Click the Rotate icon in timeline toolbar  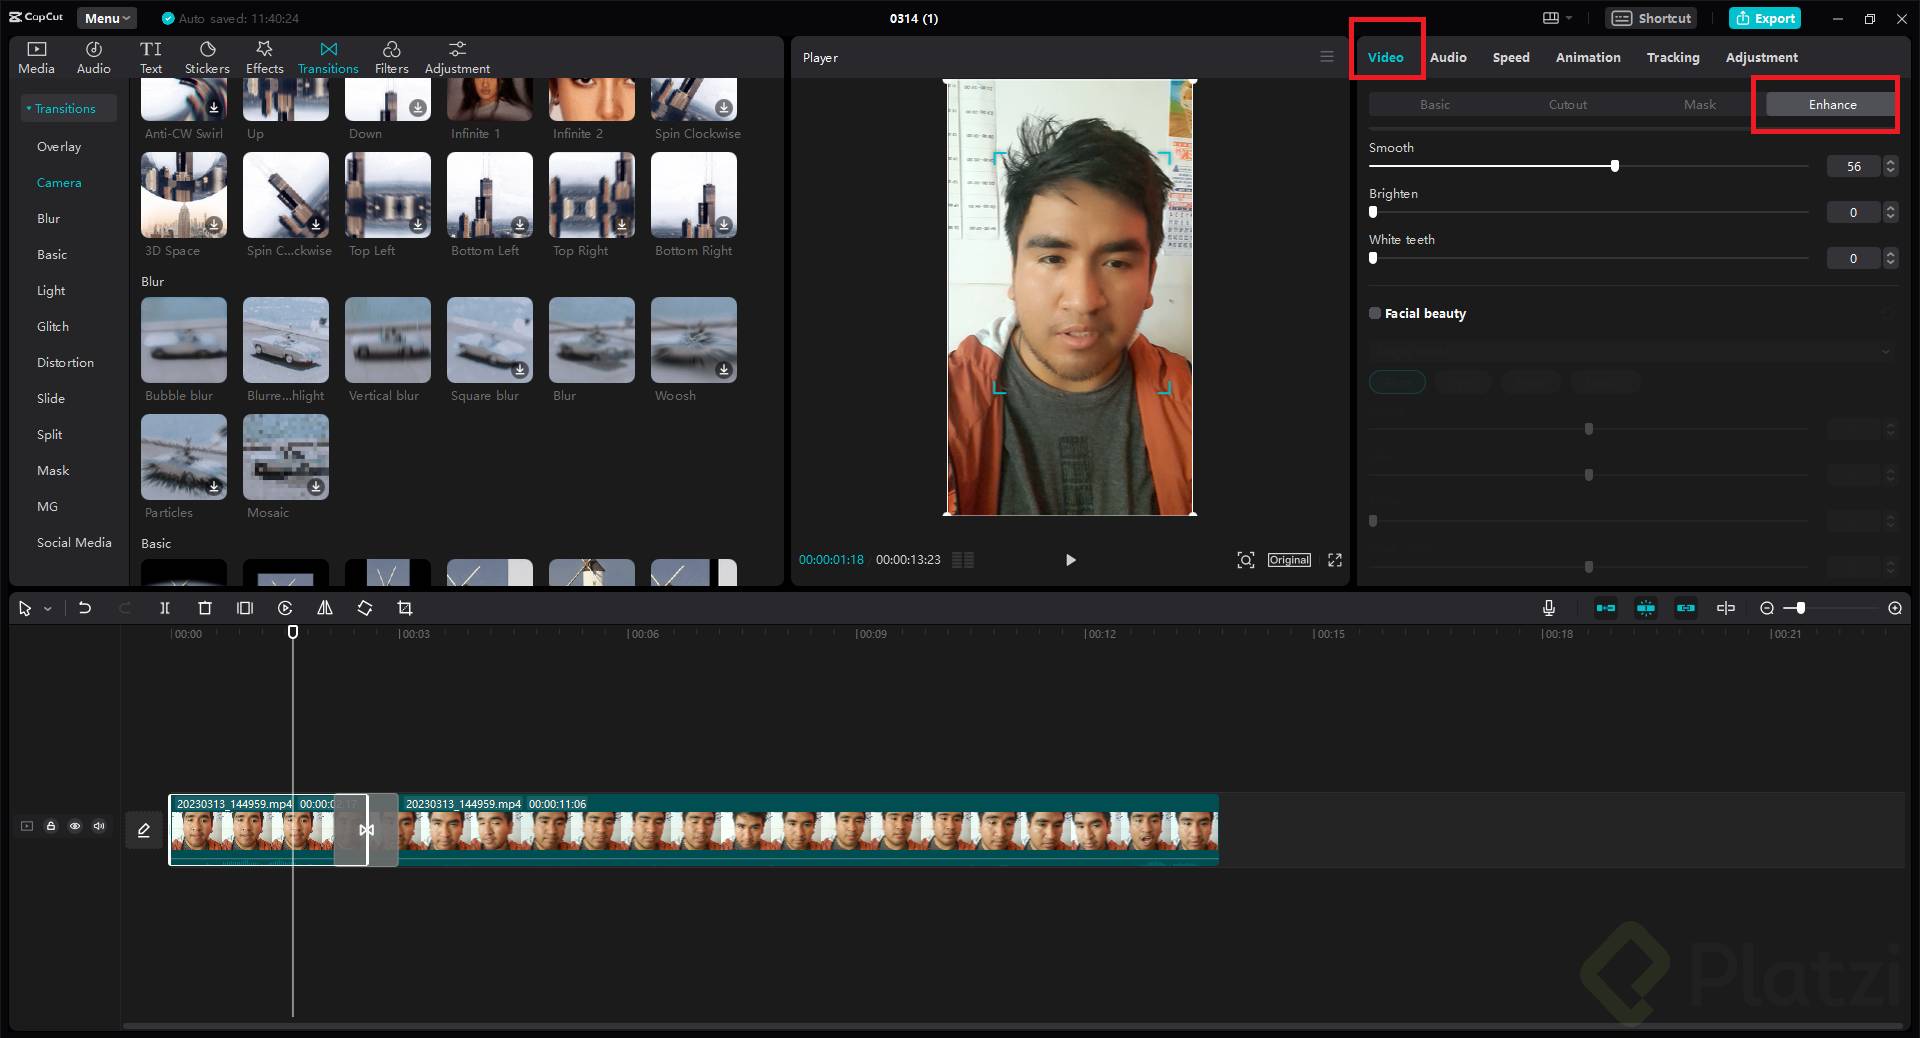[x=365, y=608]
